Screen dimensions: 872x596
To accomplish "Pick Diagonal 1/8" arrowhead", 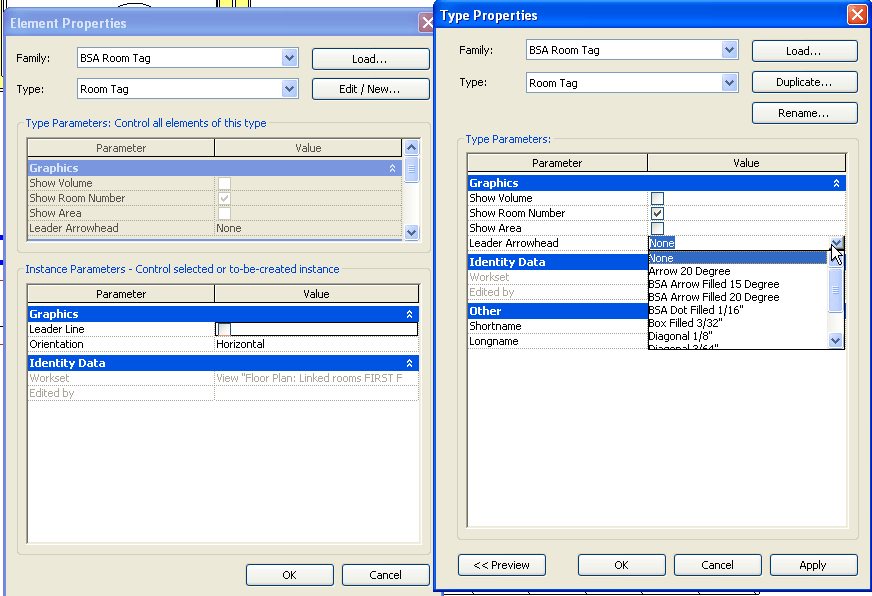I will (x=738, y=336).
